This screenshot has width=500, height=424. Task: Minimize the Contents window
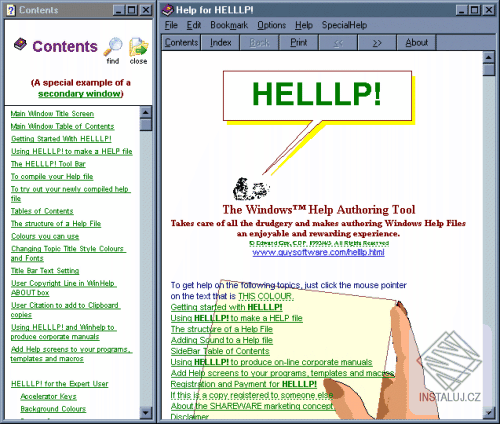click(119, 10)
